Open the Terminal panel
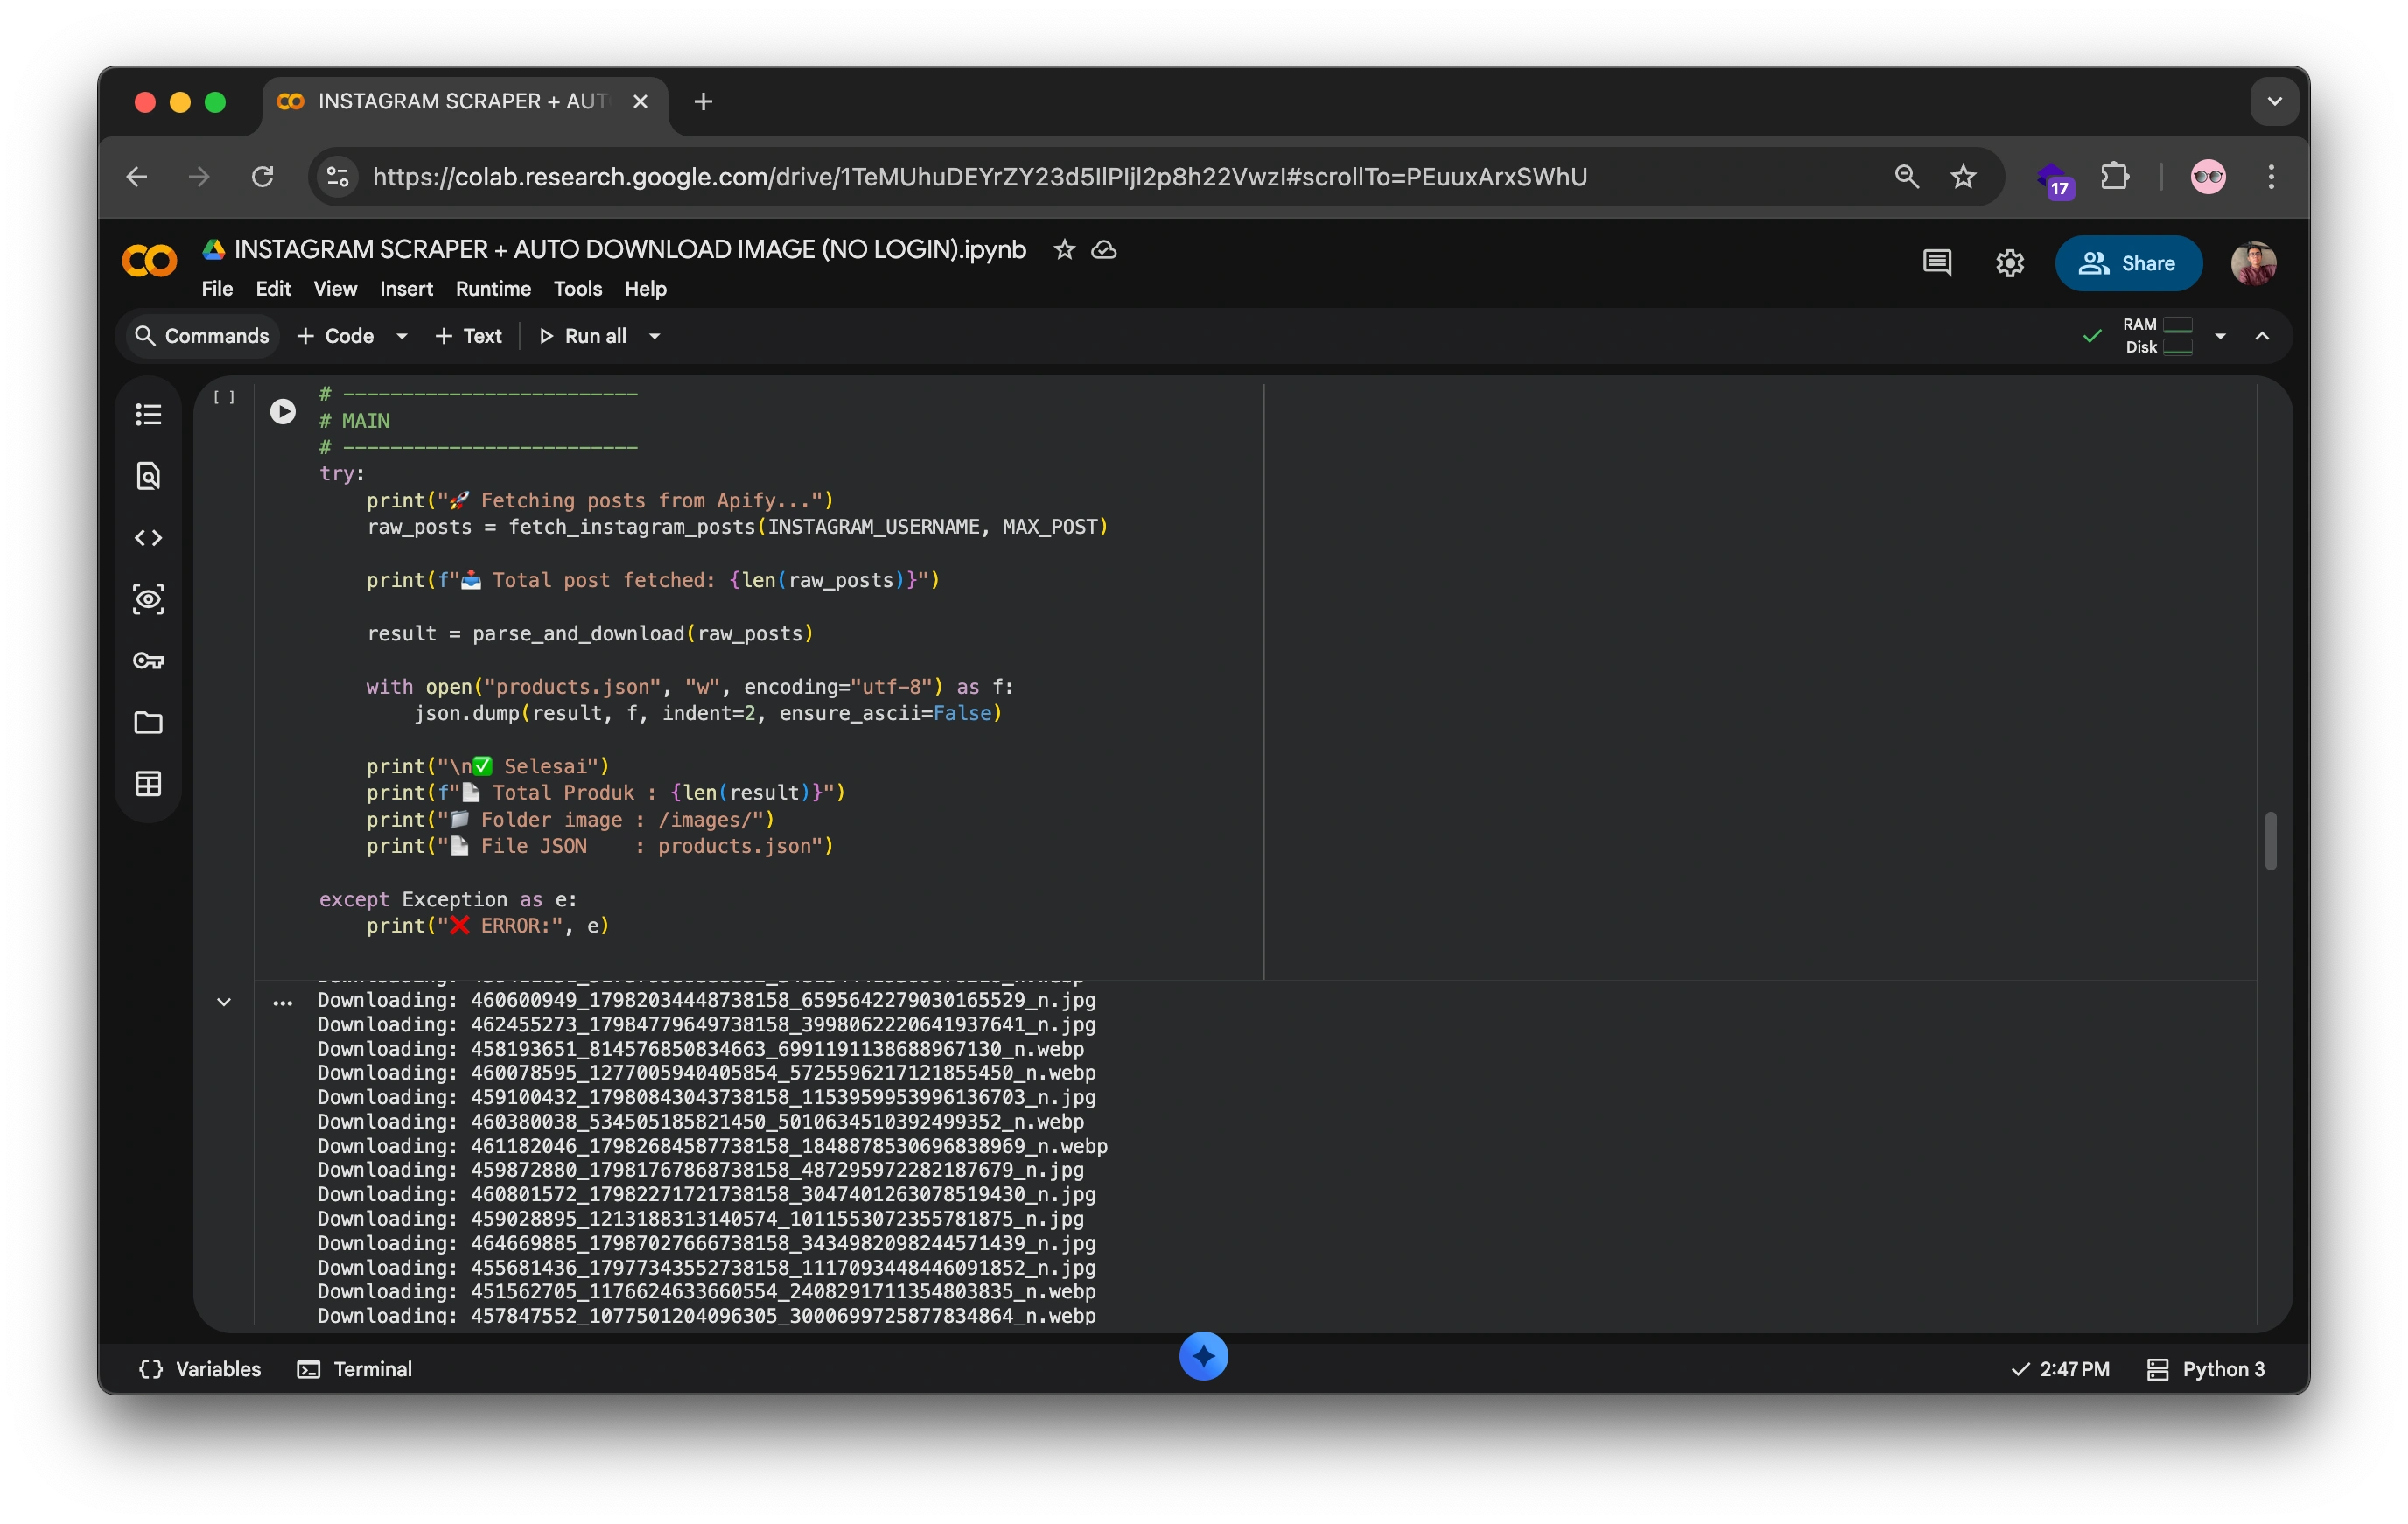This screenshot has width=2408, height=1524. [355, 1369]
